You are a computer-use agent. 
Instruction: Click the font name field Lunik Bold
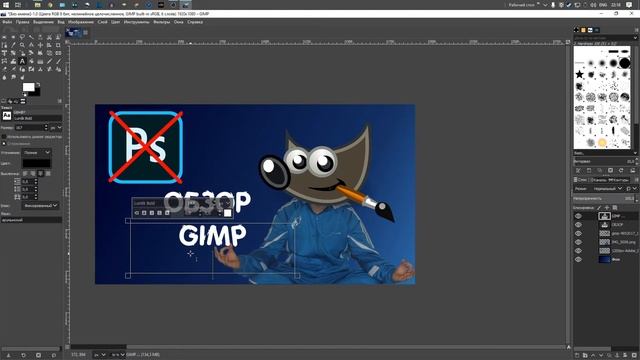[38, 118]
